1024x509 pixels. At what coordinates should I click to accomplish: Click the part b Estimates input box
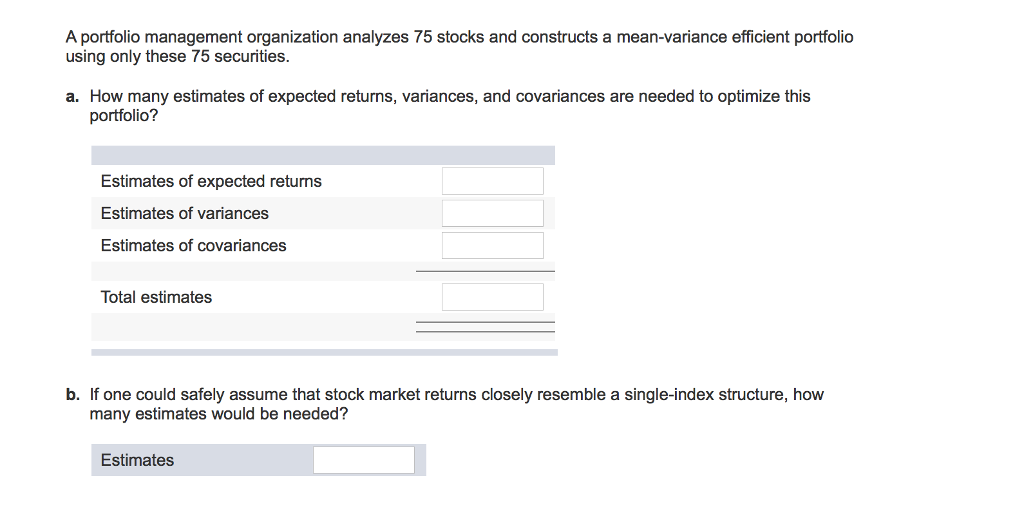pos(364,460)
